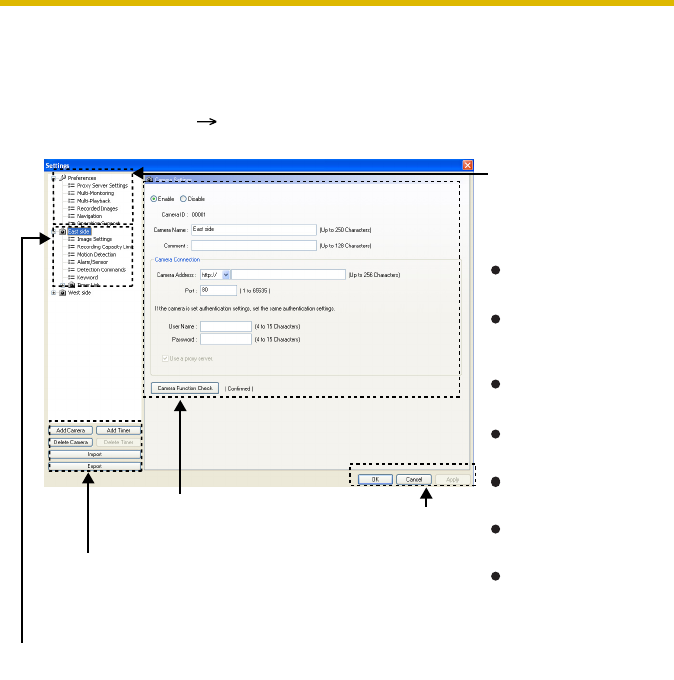The image size is (674, 680).
Task: Click into the Camera Name field
Action: (253, 229)
